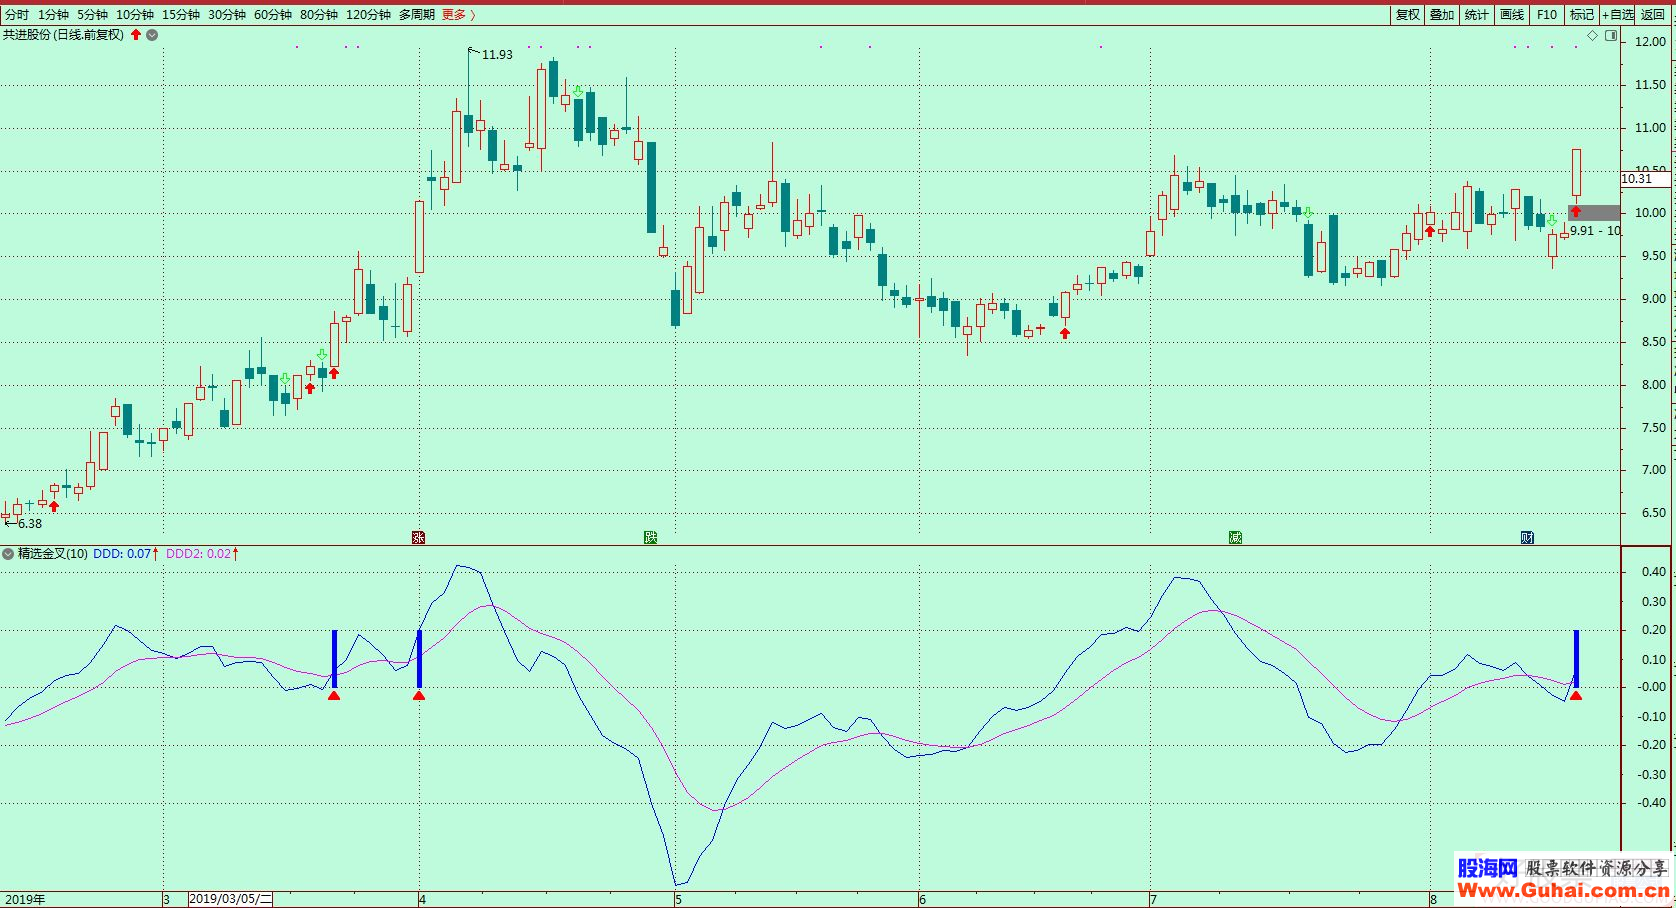Expand the 更多 periods menu
Screen dimensions: 1676x908
tap(458, 15)
